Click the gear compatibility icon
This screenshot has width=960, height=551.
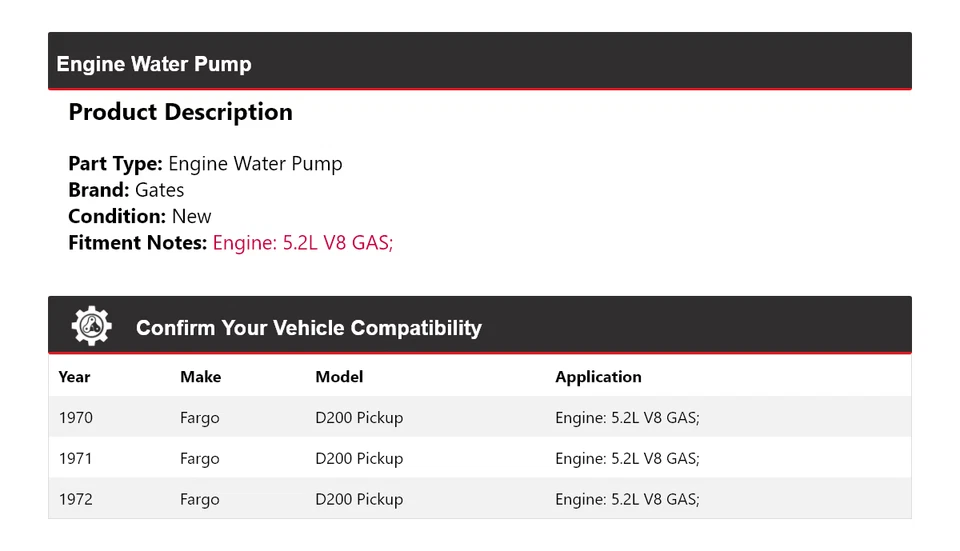pyautogui.click(x=91, y=326)
